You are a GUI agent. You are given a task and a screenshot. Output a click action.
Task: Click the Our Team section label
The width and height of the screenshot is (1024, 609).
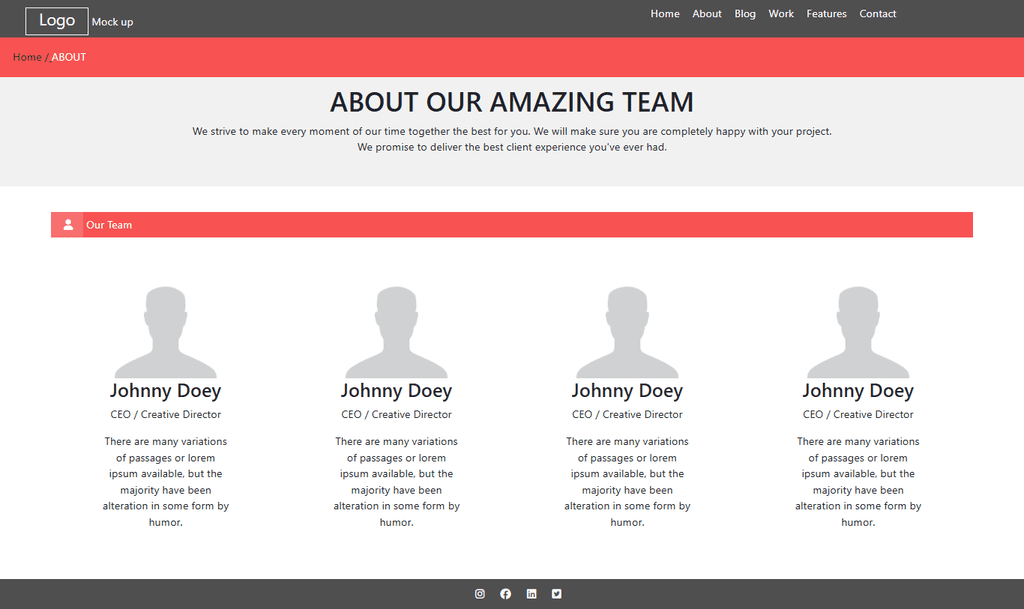109,225
